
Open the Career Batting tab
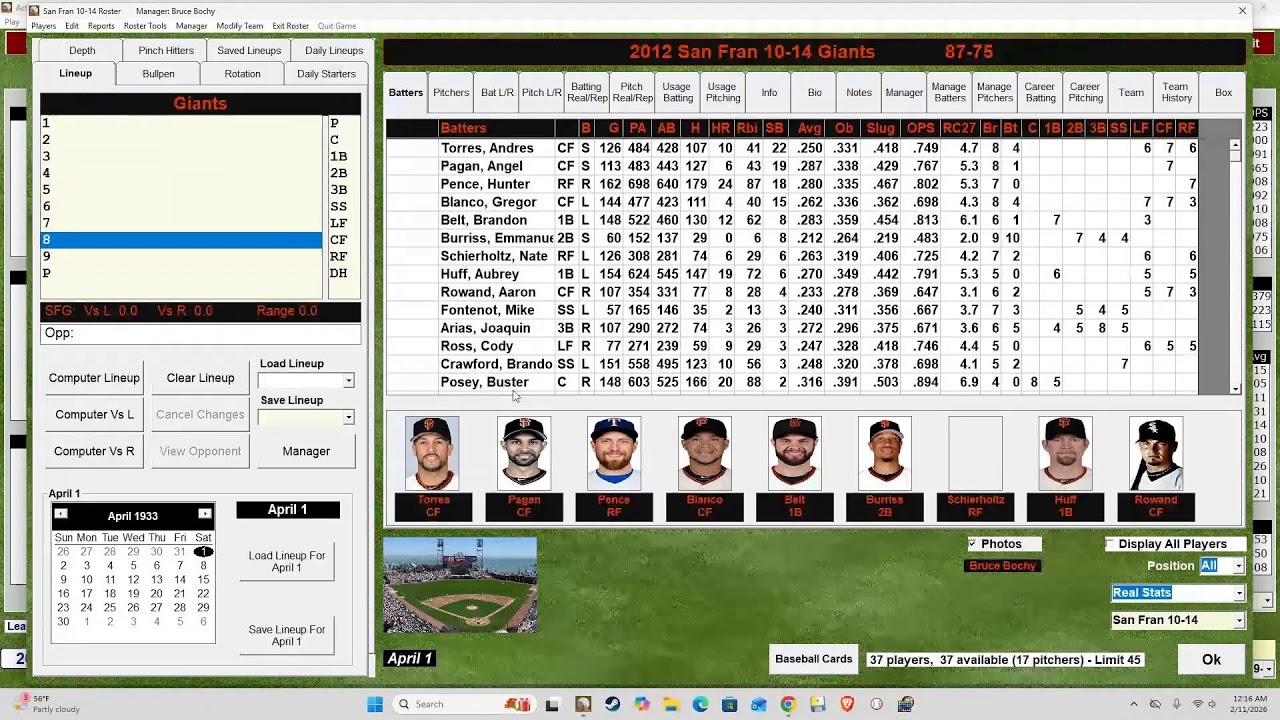tap(1040, 93)
